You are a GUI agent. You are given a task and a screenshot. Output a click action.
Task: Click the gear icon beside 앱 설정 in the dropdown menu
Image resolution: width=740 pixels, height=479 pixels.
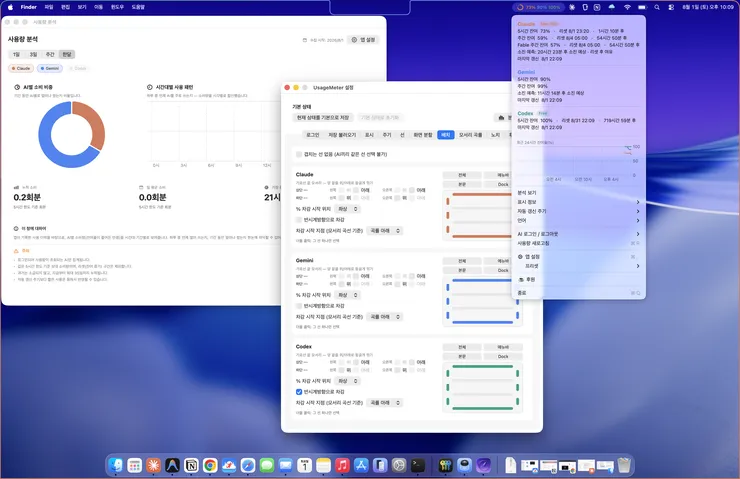(x=521, y=257)
